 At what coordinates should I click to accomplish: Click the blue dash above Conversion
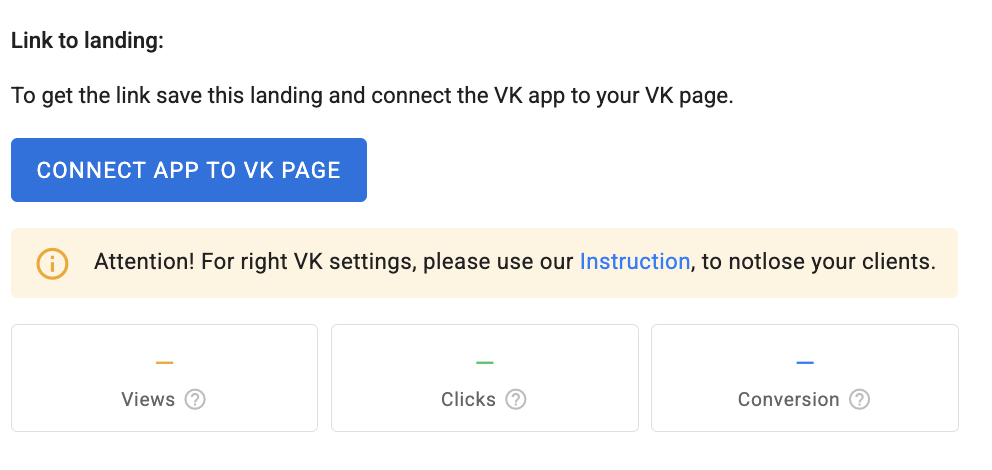(x=805, y=362)
